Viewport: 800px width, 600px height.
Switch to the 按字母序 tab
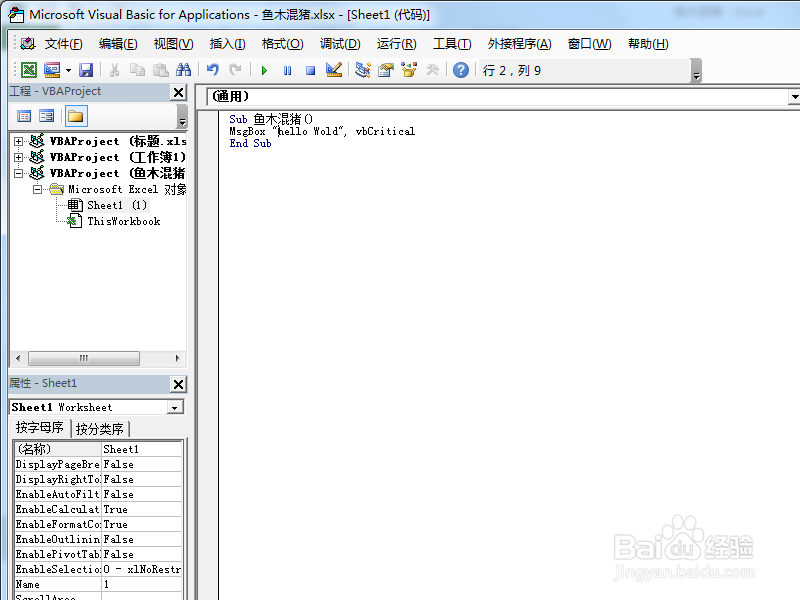pos(40,428)
